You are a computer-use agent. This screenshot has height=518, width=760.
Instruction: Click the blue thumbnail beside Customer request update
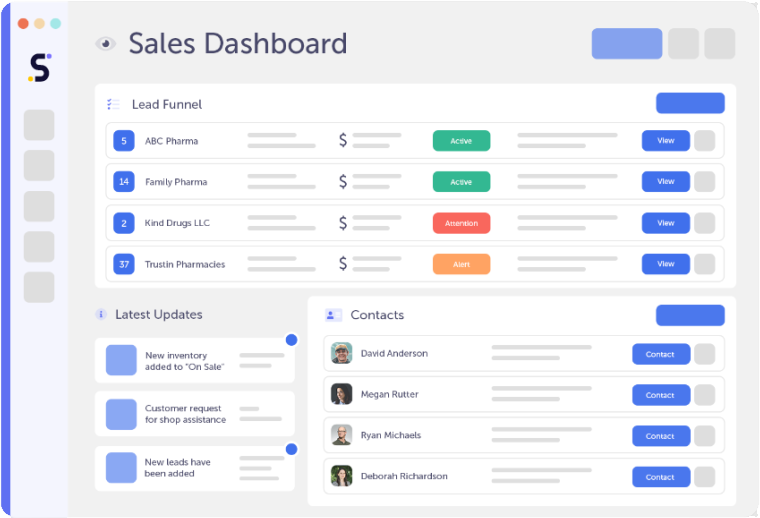click(x=121, y=414)
